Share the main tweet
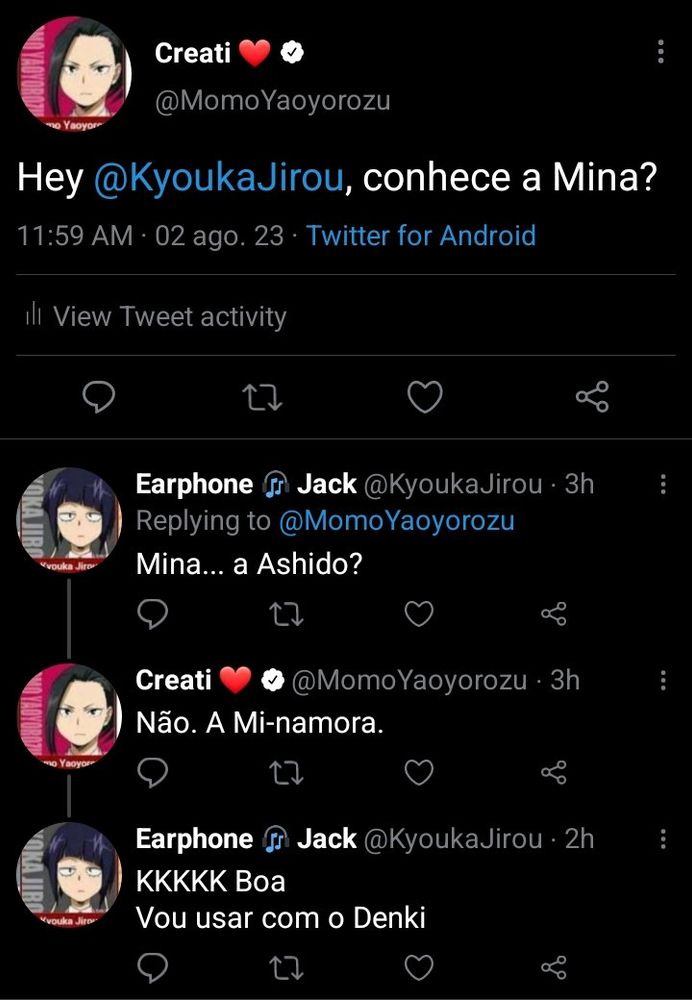The image size is (692, 1000). click(591, 398)
